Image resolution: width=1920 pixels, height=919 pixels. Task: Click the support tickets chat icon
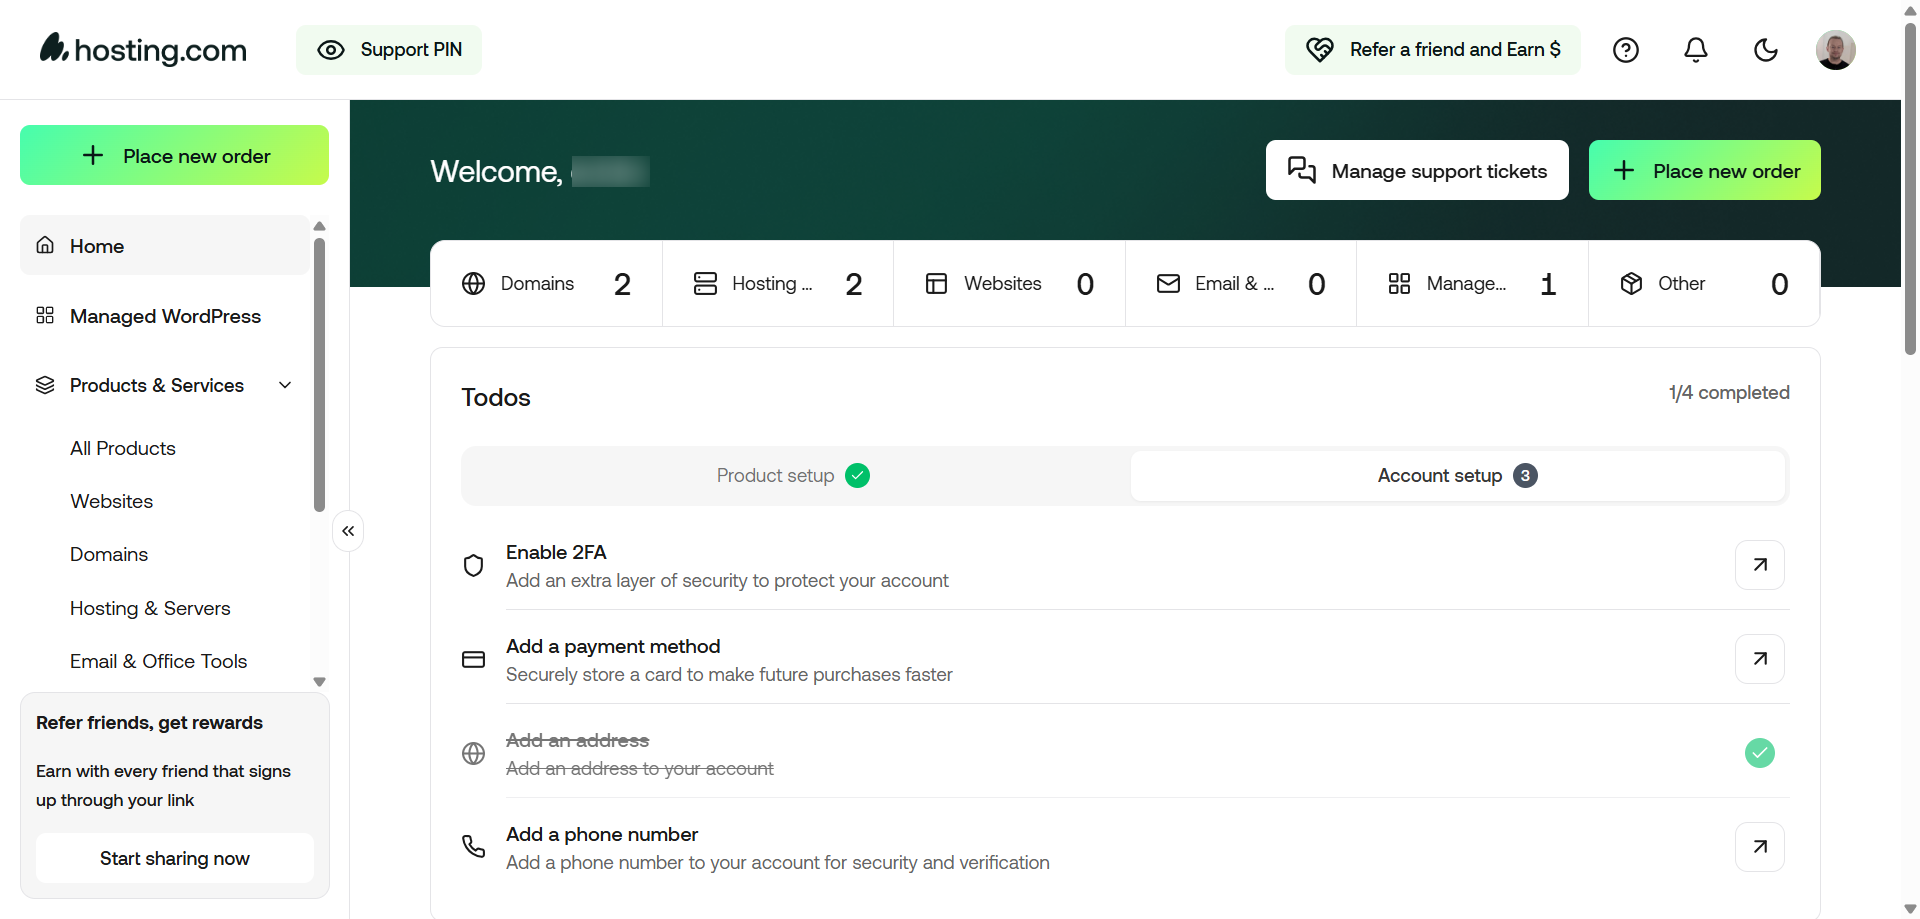pyautogui.click(x=1301, y=170)
